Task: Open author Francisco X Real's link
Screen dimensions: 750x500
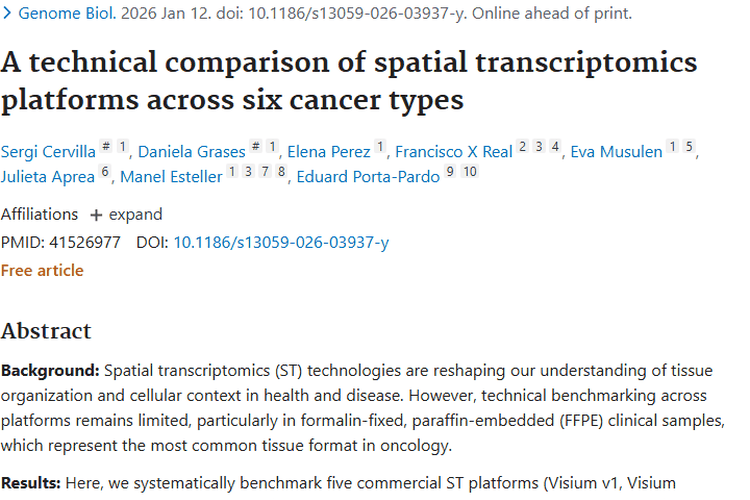Action: tap(453, 152)
